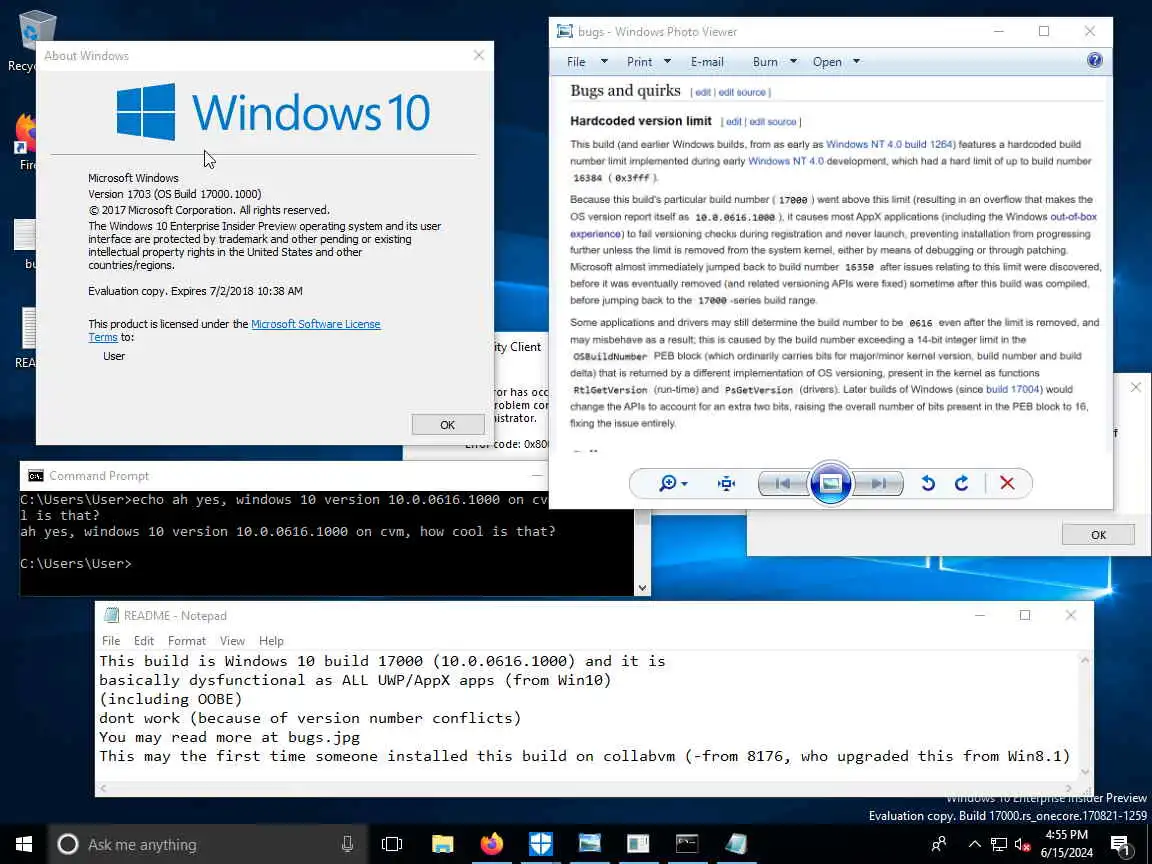Screen dimensions: 1152x864
Task: Go to next photo in Photo Viewer
Action: pos(879,483)
